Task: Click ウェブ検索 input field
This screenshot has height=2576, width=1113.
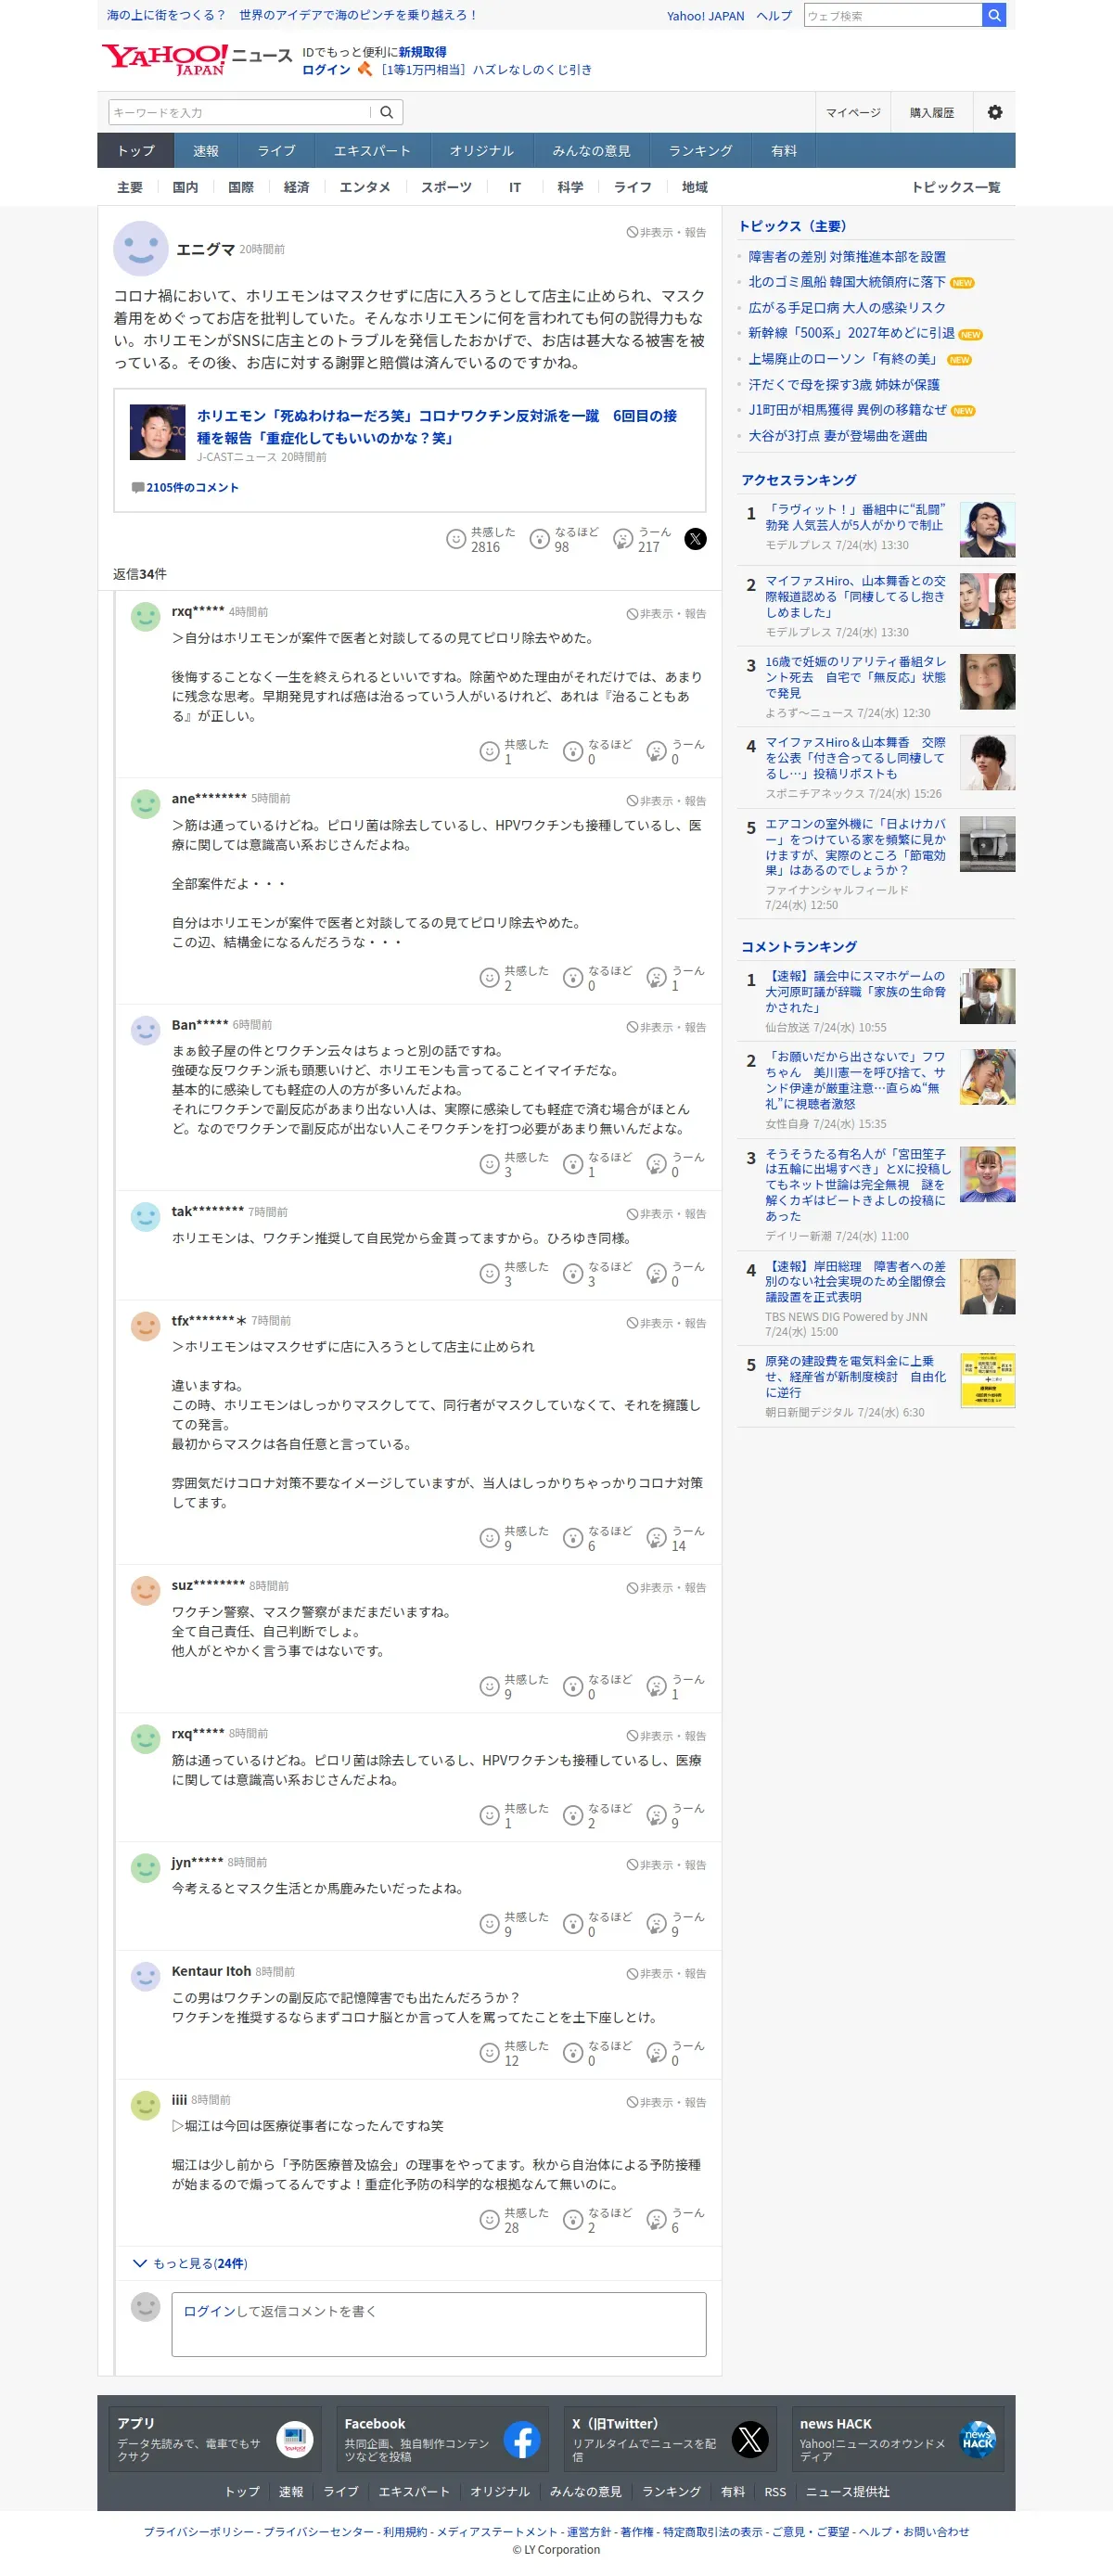Action: click(893, 15)
